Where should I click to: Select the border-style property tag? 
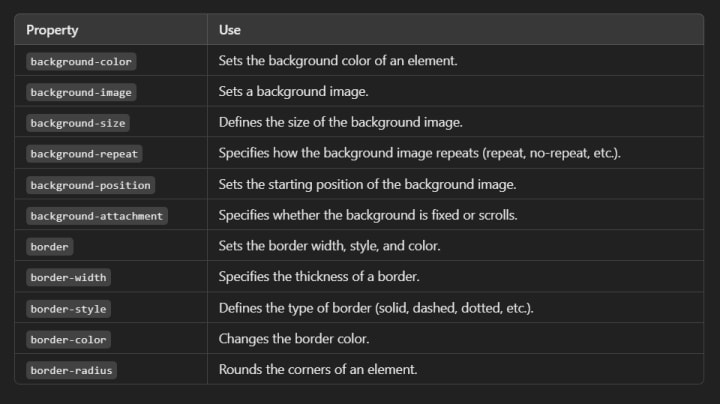(x=68, y=308)
